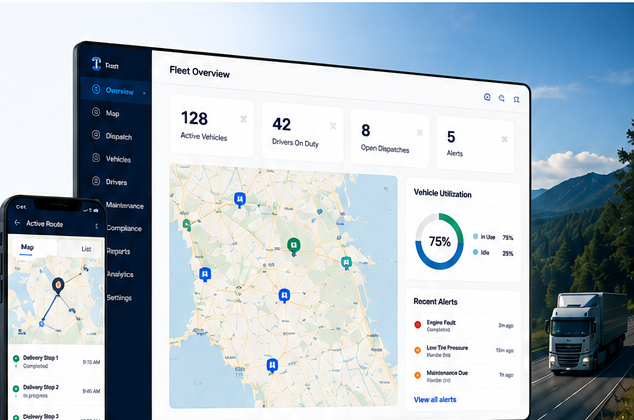Click the X icon on Alerts card
634x420 pixels.
pyautogui.click(x=505, y=139)
